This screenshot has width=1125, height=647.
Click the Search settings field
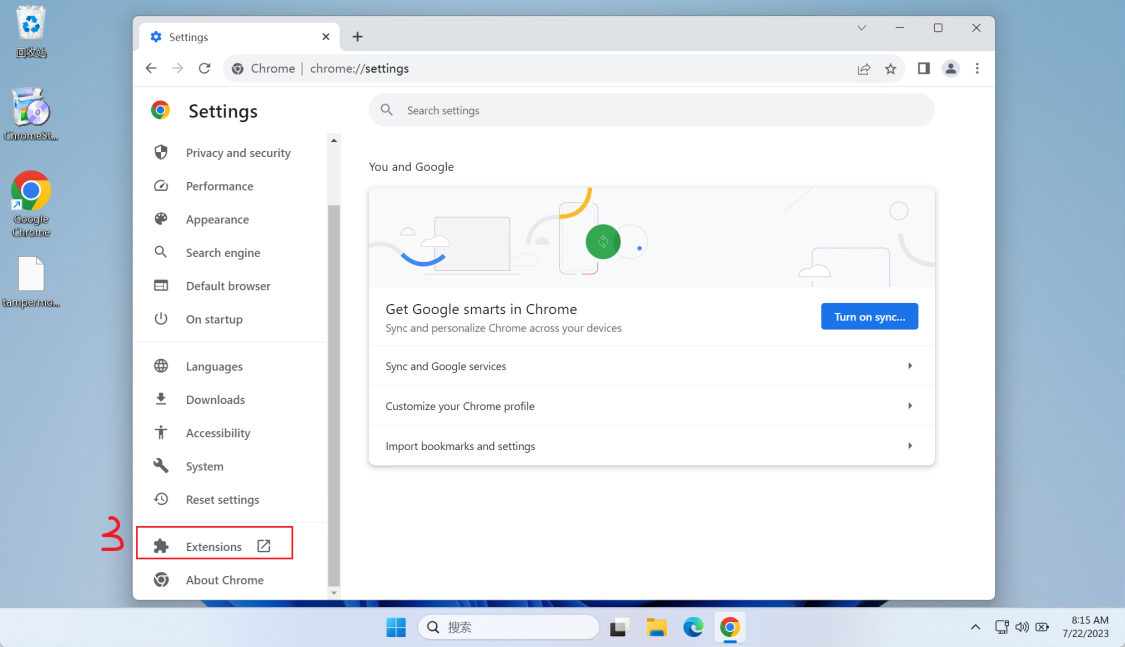651,110
